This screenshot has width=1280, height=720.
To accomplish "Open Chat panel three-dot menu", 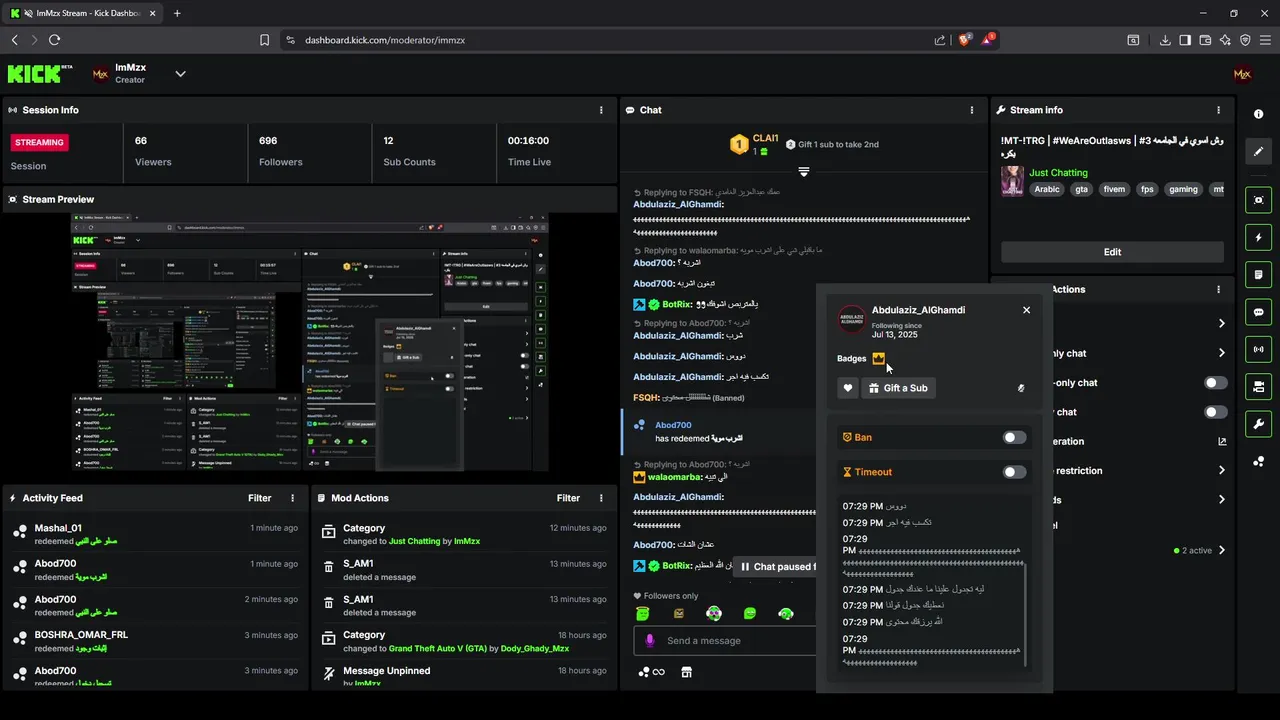I will tap(972, 110).
